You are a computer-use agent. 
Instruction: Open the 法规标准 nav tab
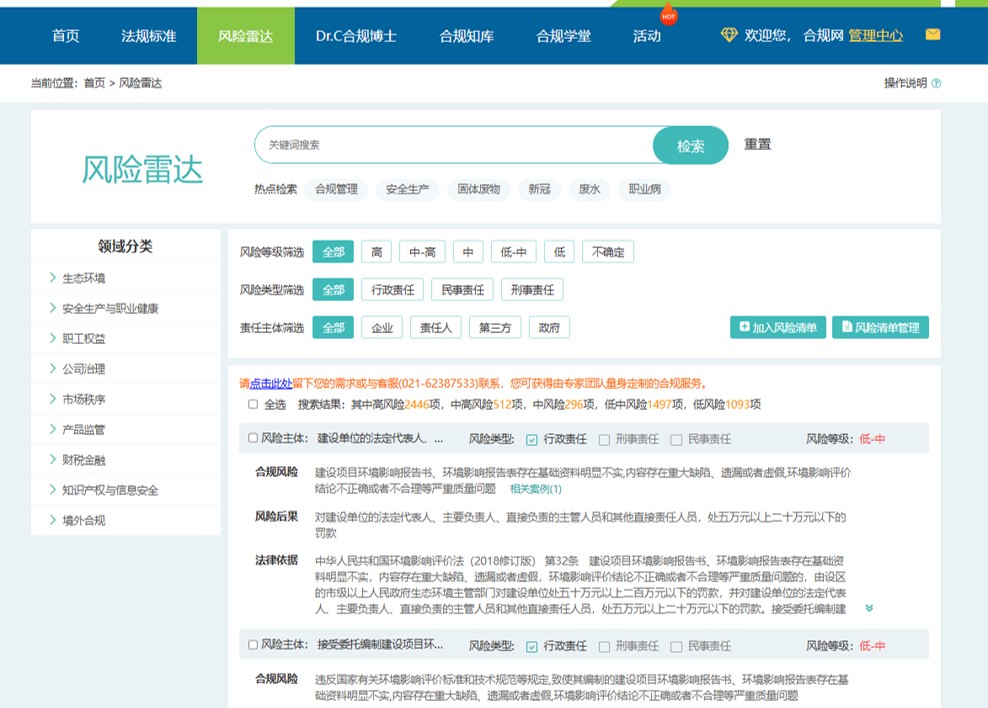(x=149, y=36)
